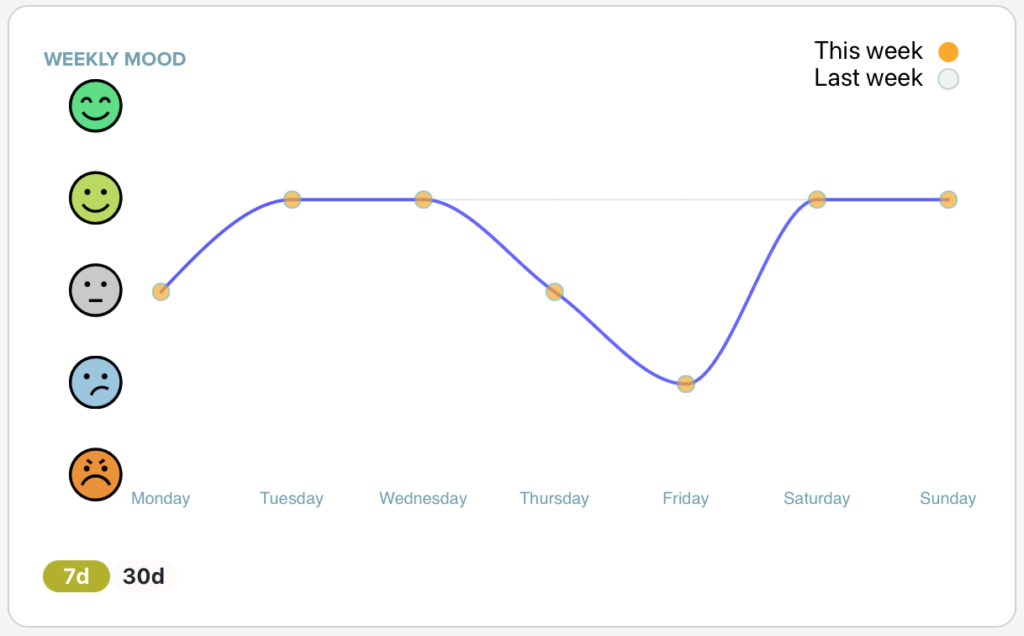Select the neutral gray emoji face
This screenshot has width=1024, height=636.
click(x=95, y=290)
